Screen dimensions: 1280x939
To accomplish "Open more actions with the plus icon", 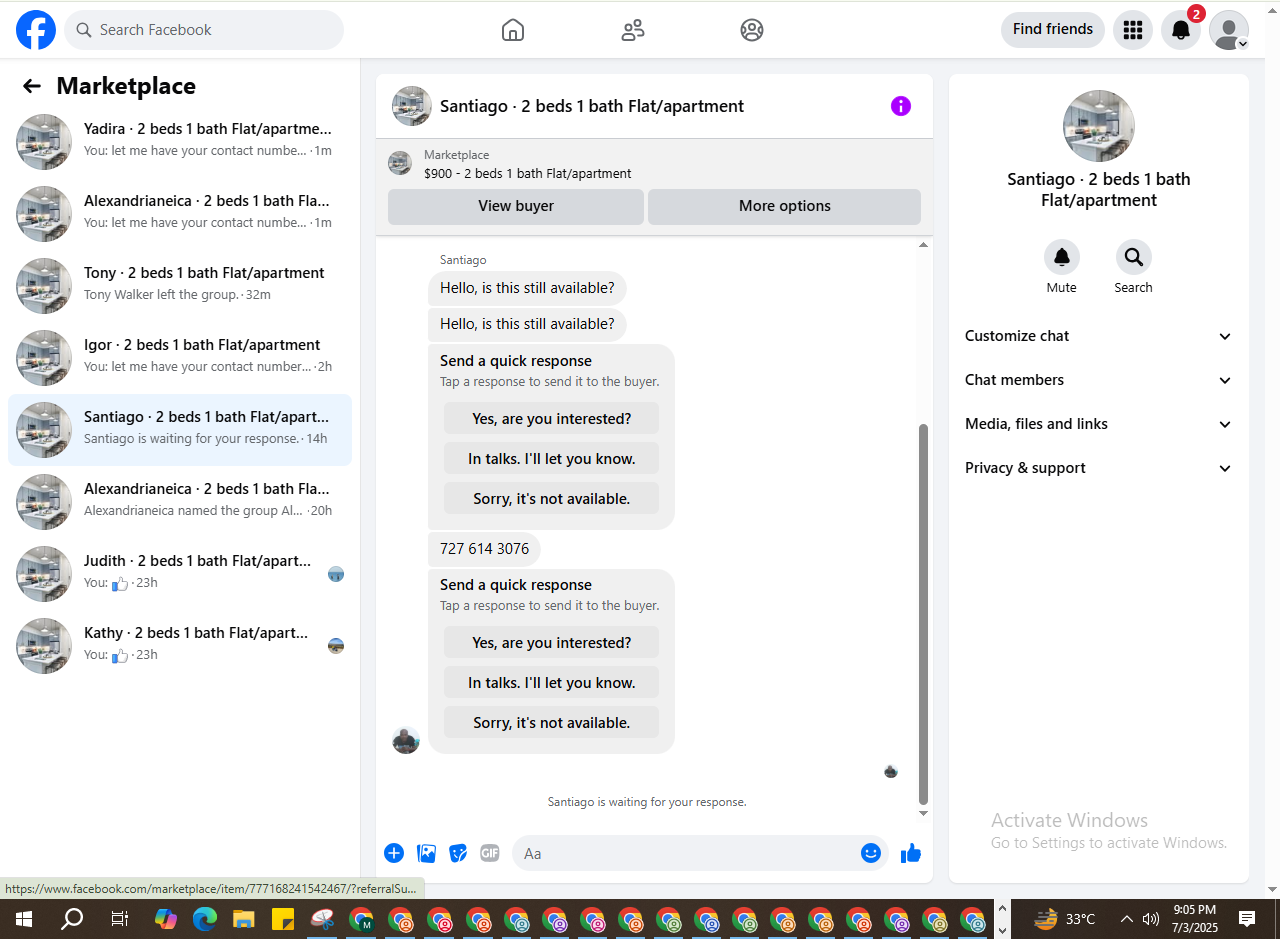I will [394, 853].
